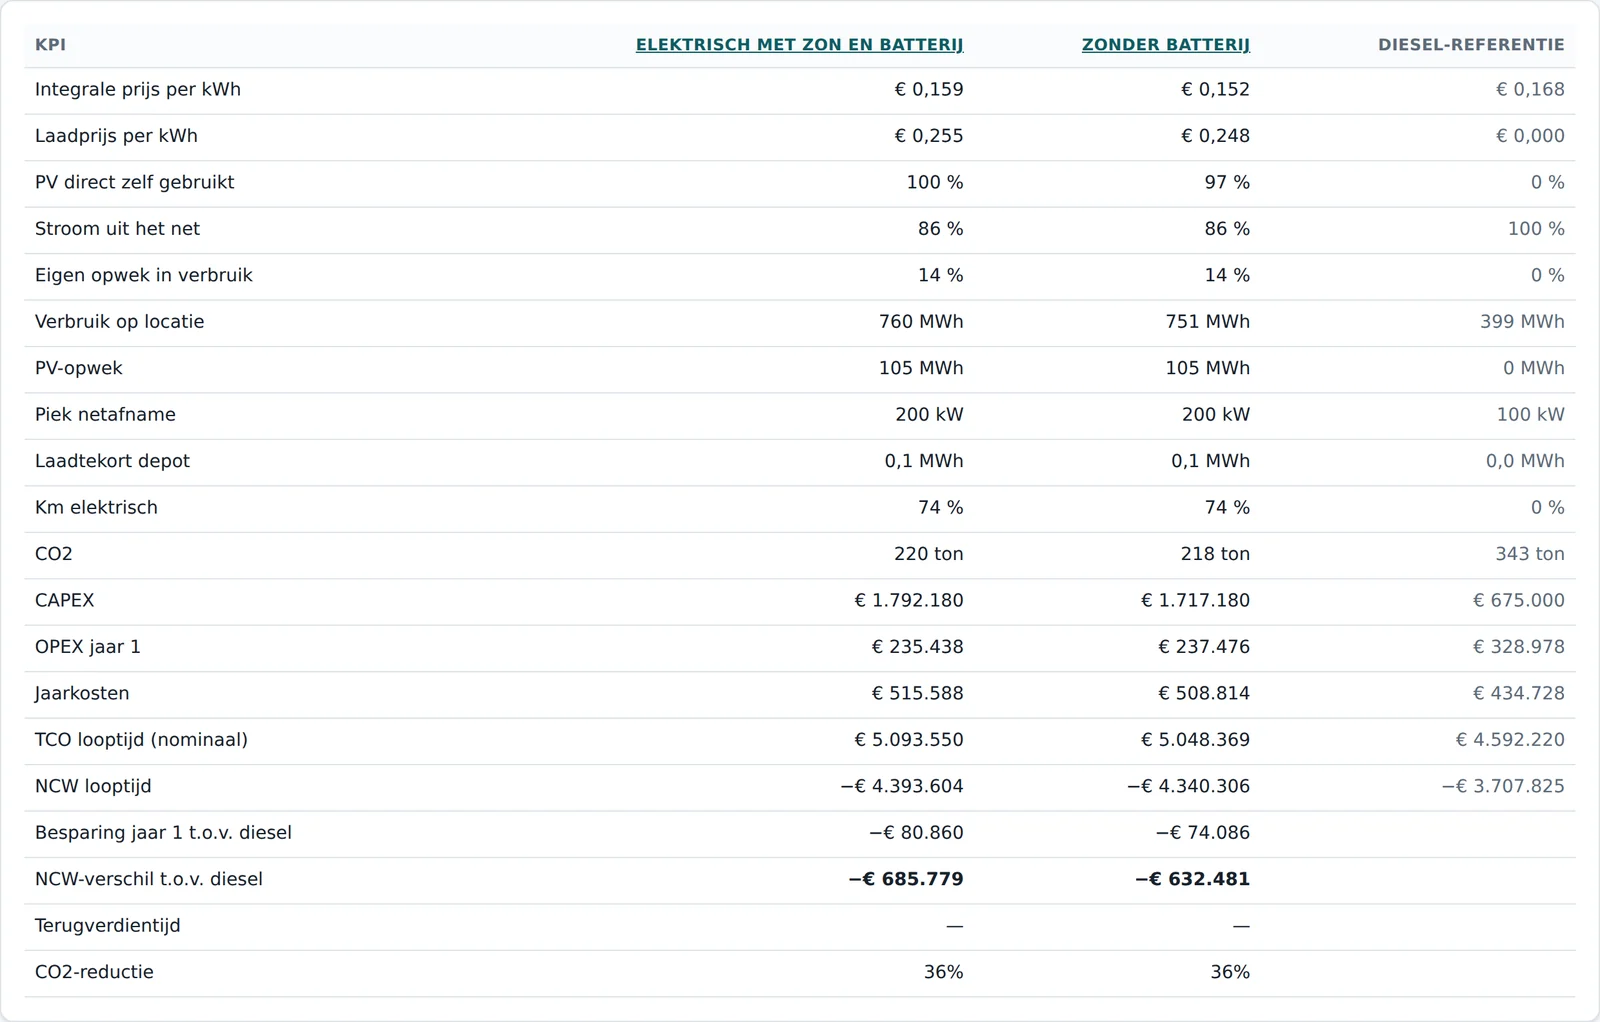
Task: Select the 'PV-opwek' row label
Action: point(78,369)
